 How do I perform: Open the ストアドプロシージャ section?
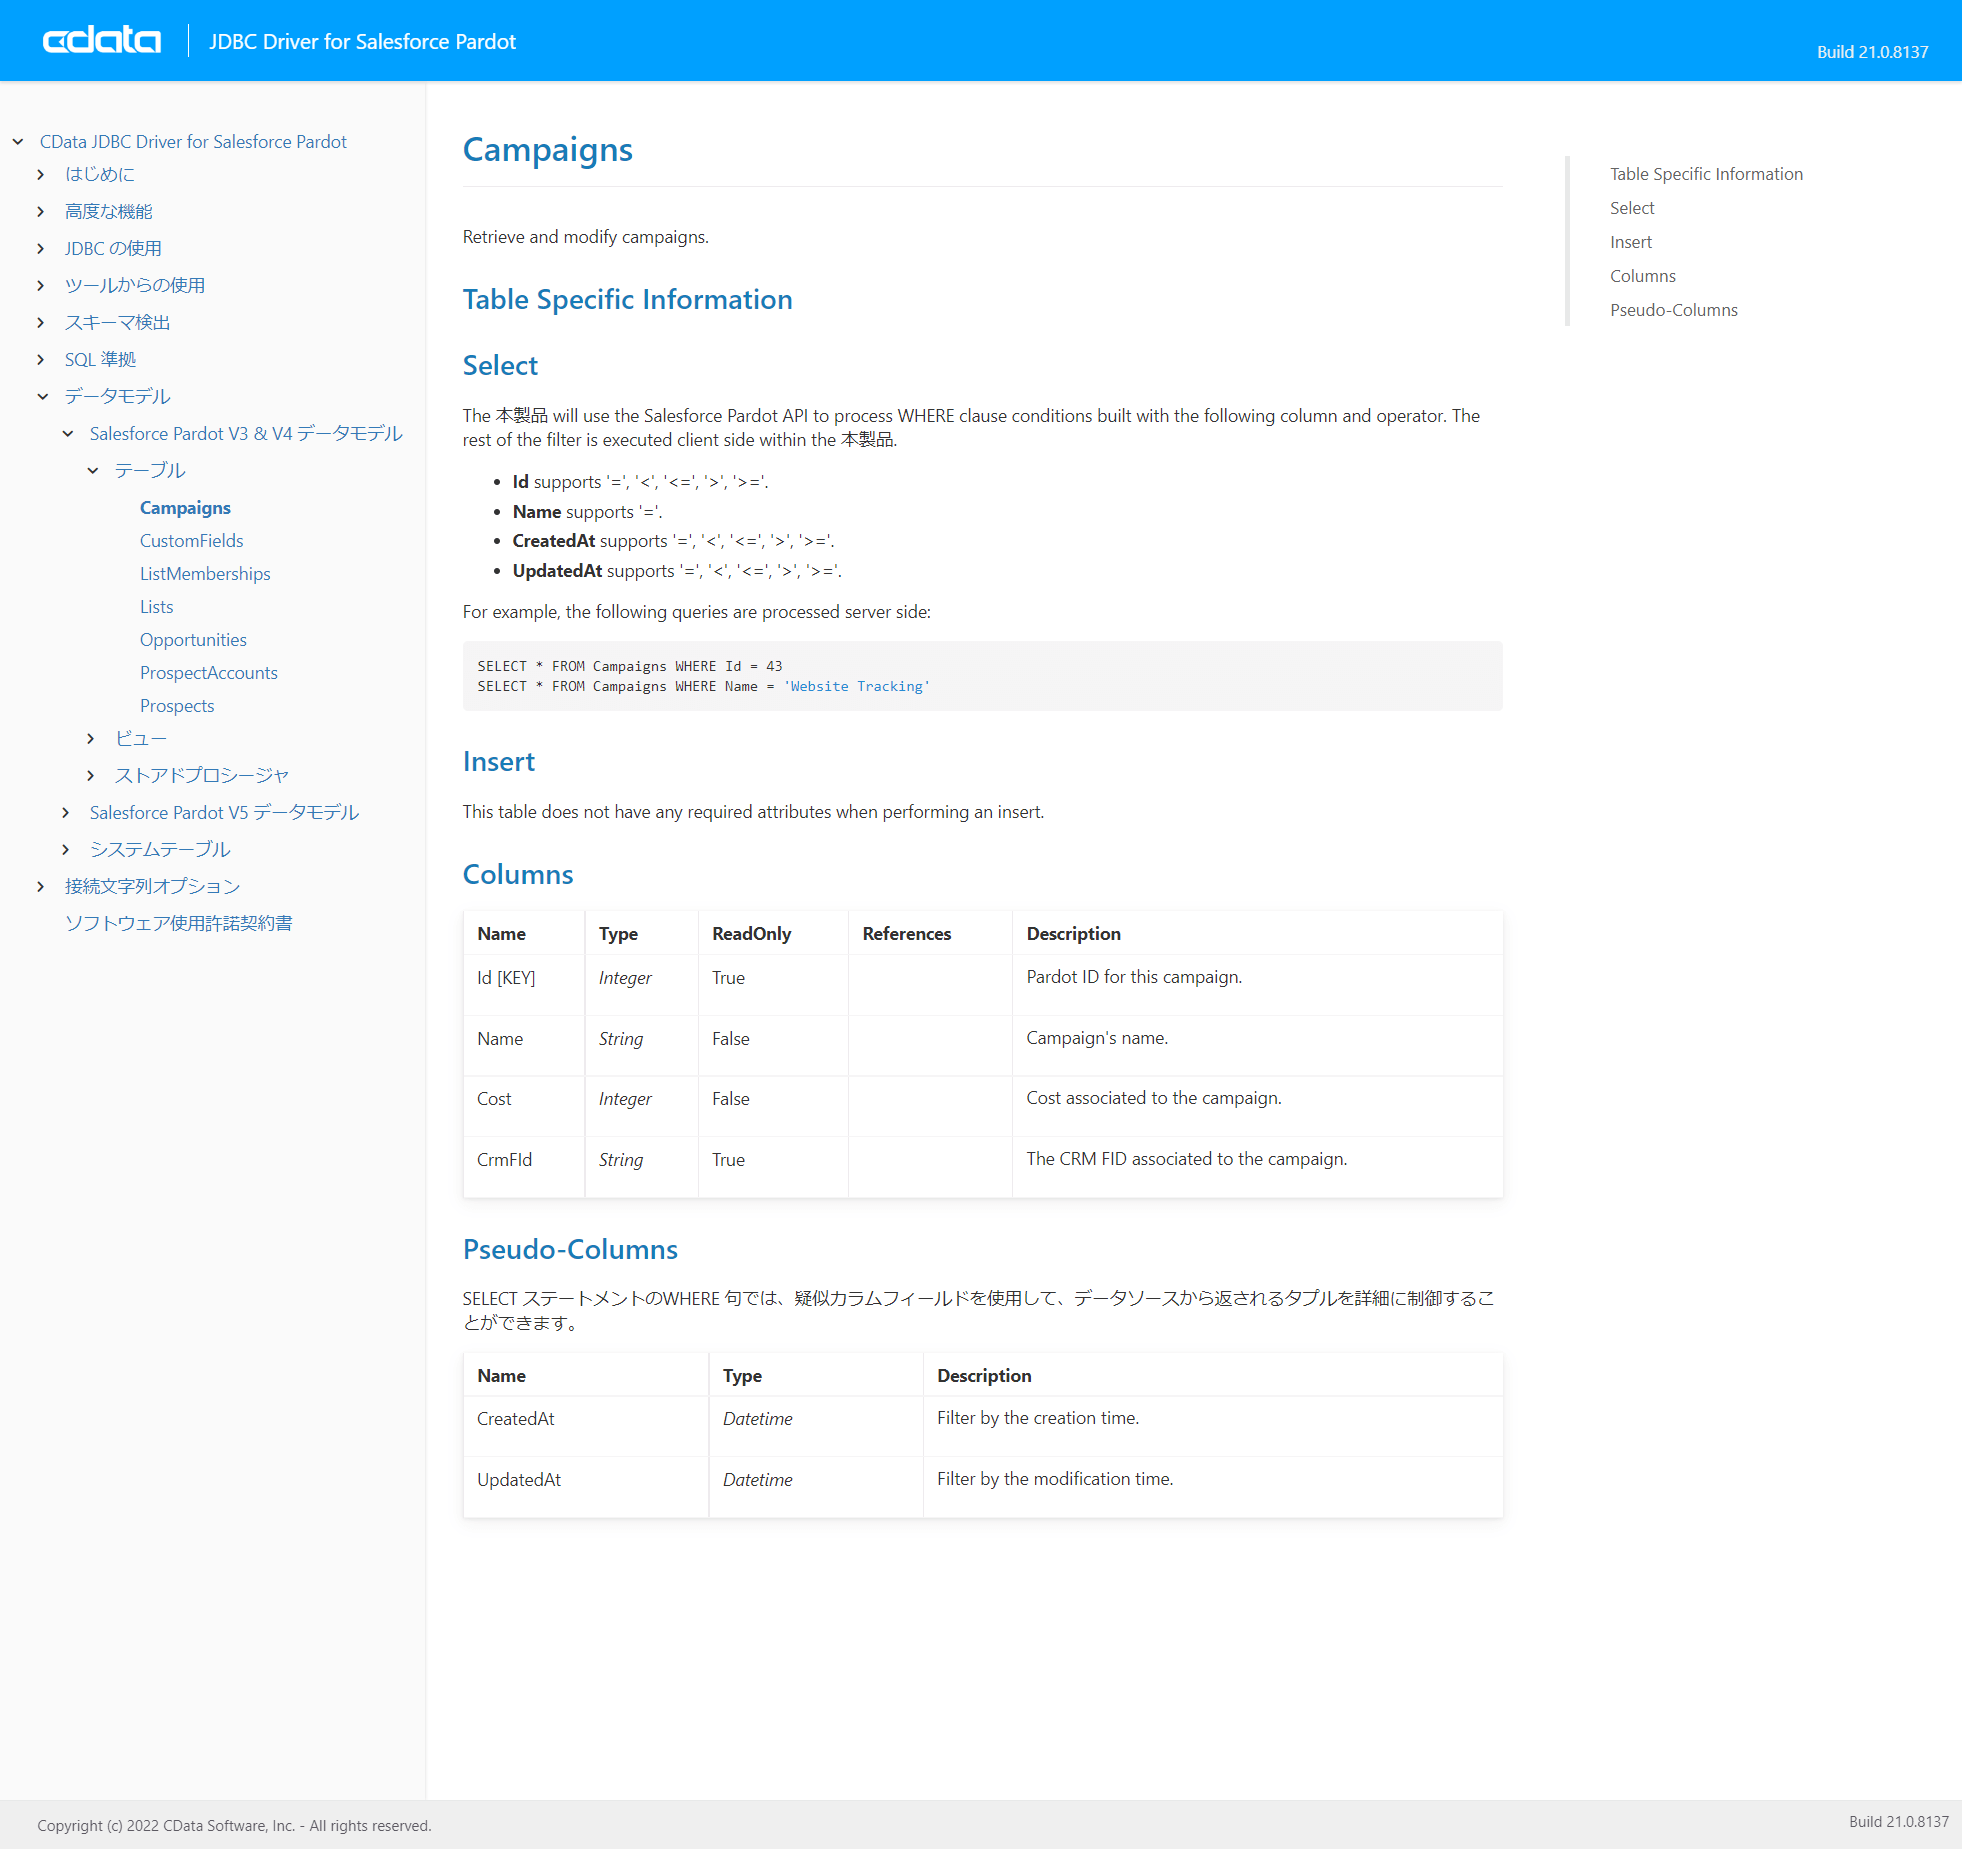click(x=201, y=776)
